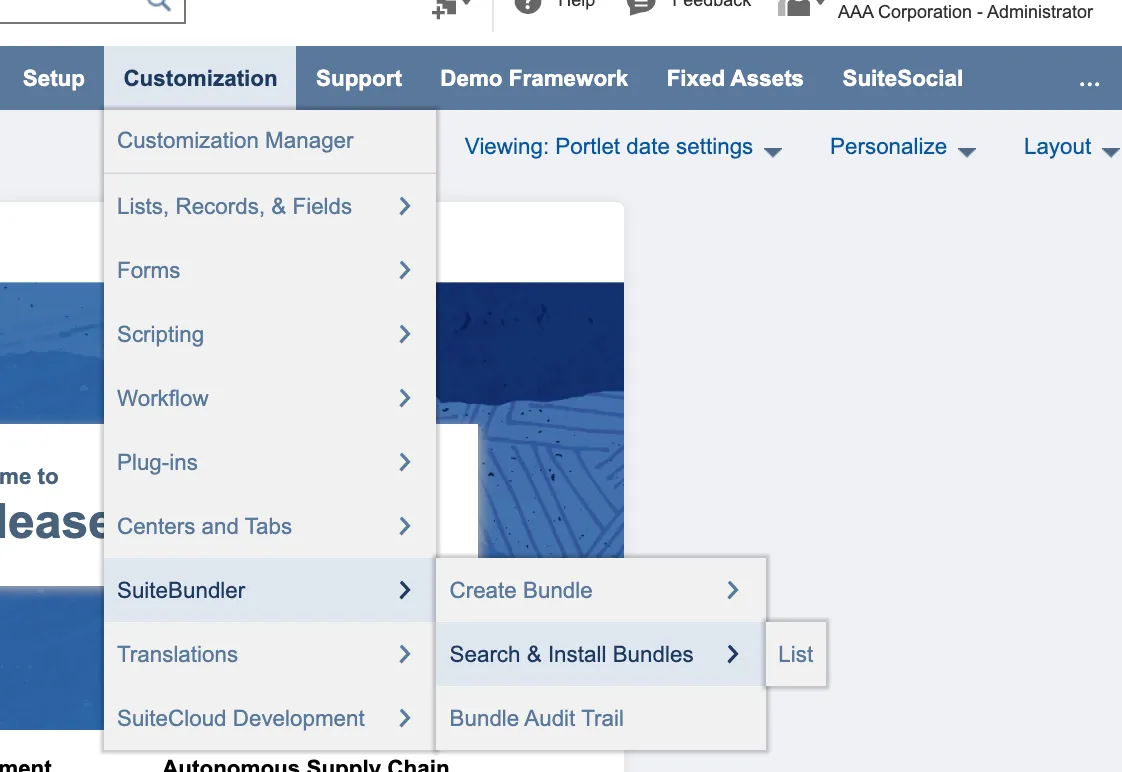
Task: Click the Feedback speech bubble icon
Action: point(640,5)
